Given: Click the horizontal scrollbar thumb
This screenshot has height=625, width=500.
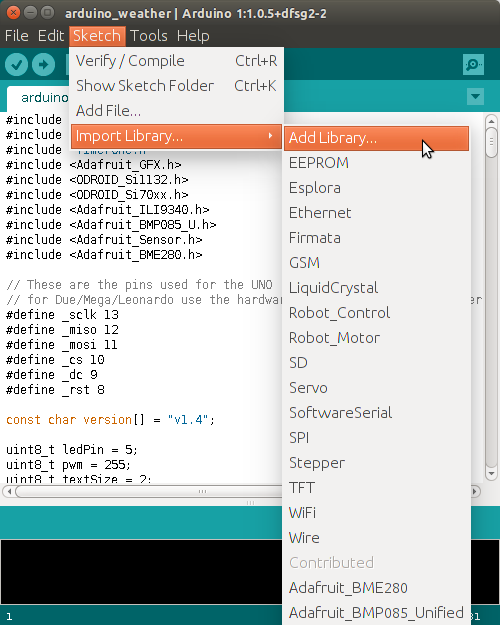Looking at the screenshot, I should [x=149, y=491].
